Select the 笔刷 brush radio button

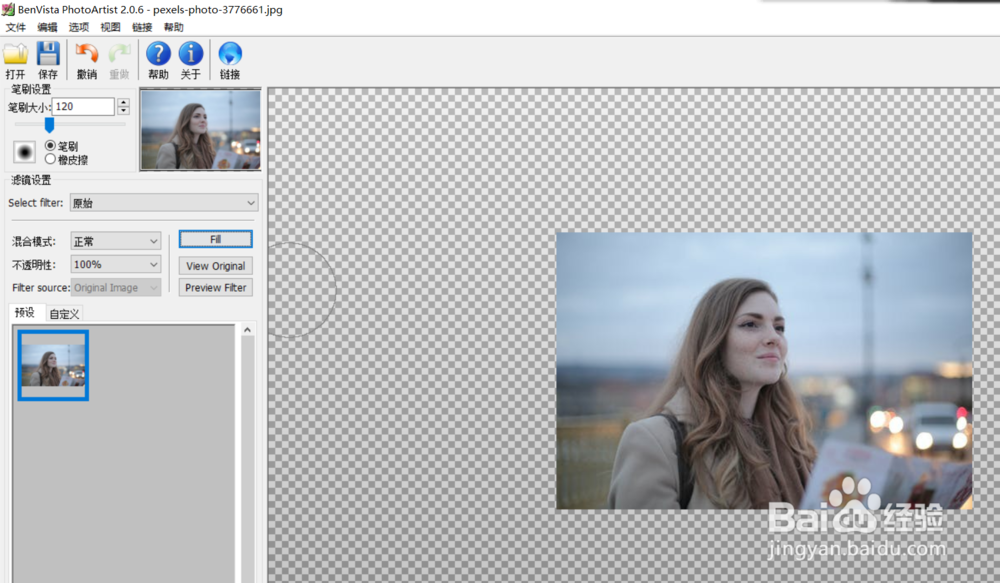(x=50, y=145)
